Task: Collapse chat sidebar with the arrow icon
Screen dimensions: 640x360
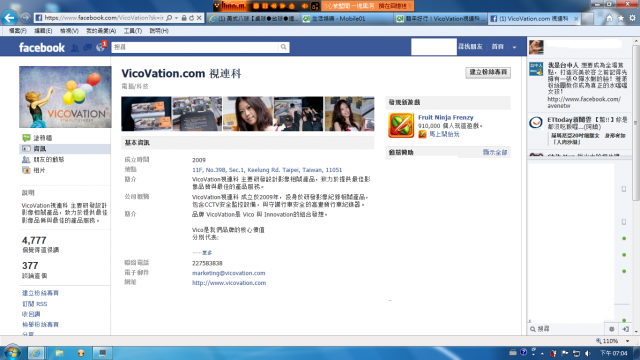Action: [625, 329]
